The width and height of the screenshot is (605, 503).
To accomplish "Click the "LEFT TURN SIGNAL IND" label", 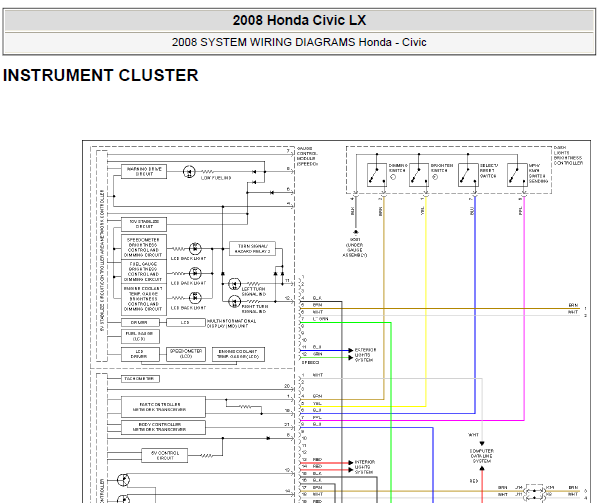I will point(253,292).
